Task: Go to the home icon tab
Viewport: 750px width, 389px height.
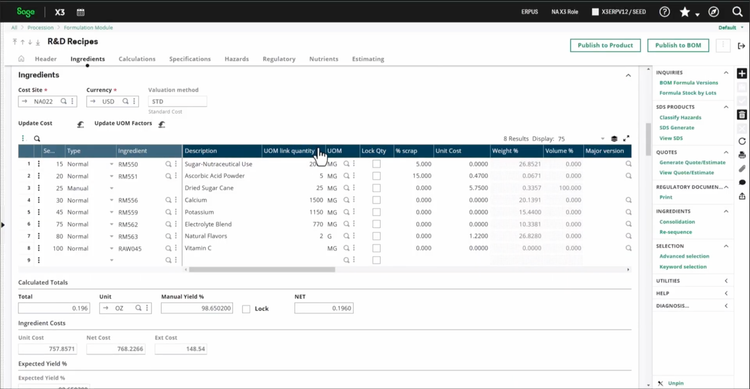Action: (21, 59)
